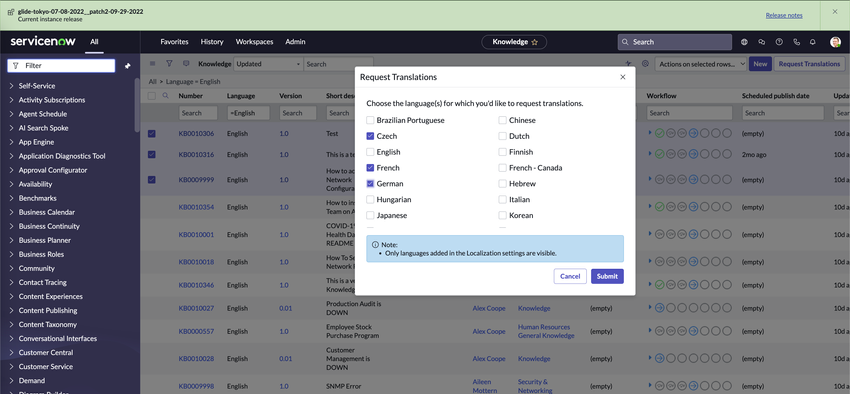The height and width of the screenshot is (394, 850).
Task: Expand the App Engine navigation module
Action: click(x=12, y=142)
